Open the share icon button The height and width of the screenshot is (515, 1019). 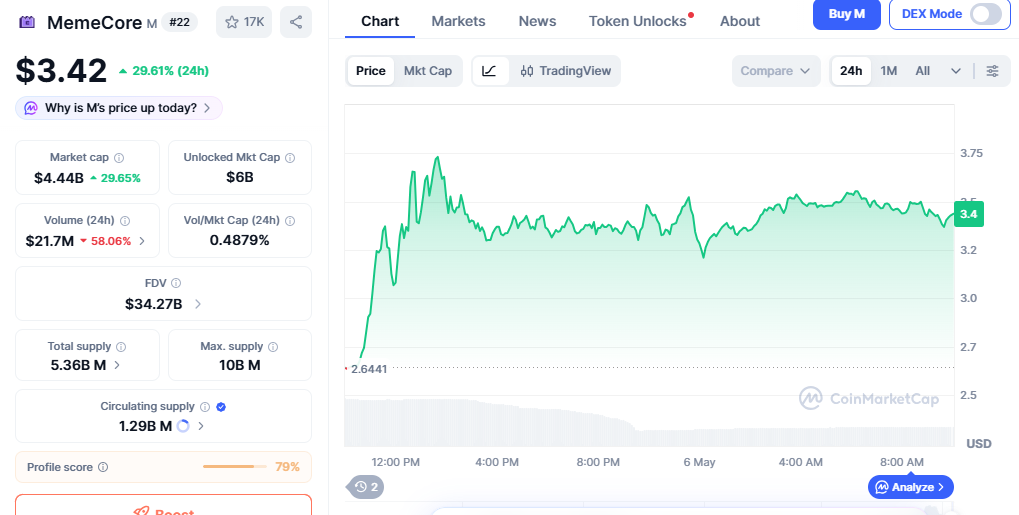click(x=296, y=22)
